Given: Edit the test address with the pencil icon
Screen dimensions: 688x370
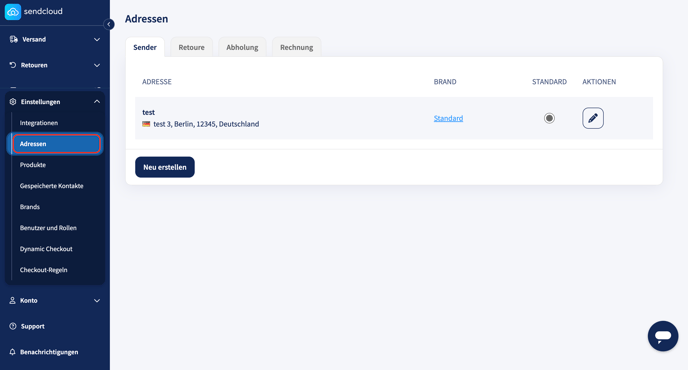Looking at the screenshot, I should coord(593,118).
